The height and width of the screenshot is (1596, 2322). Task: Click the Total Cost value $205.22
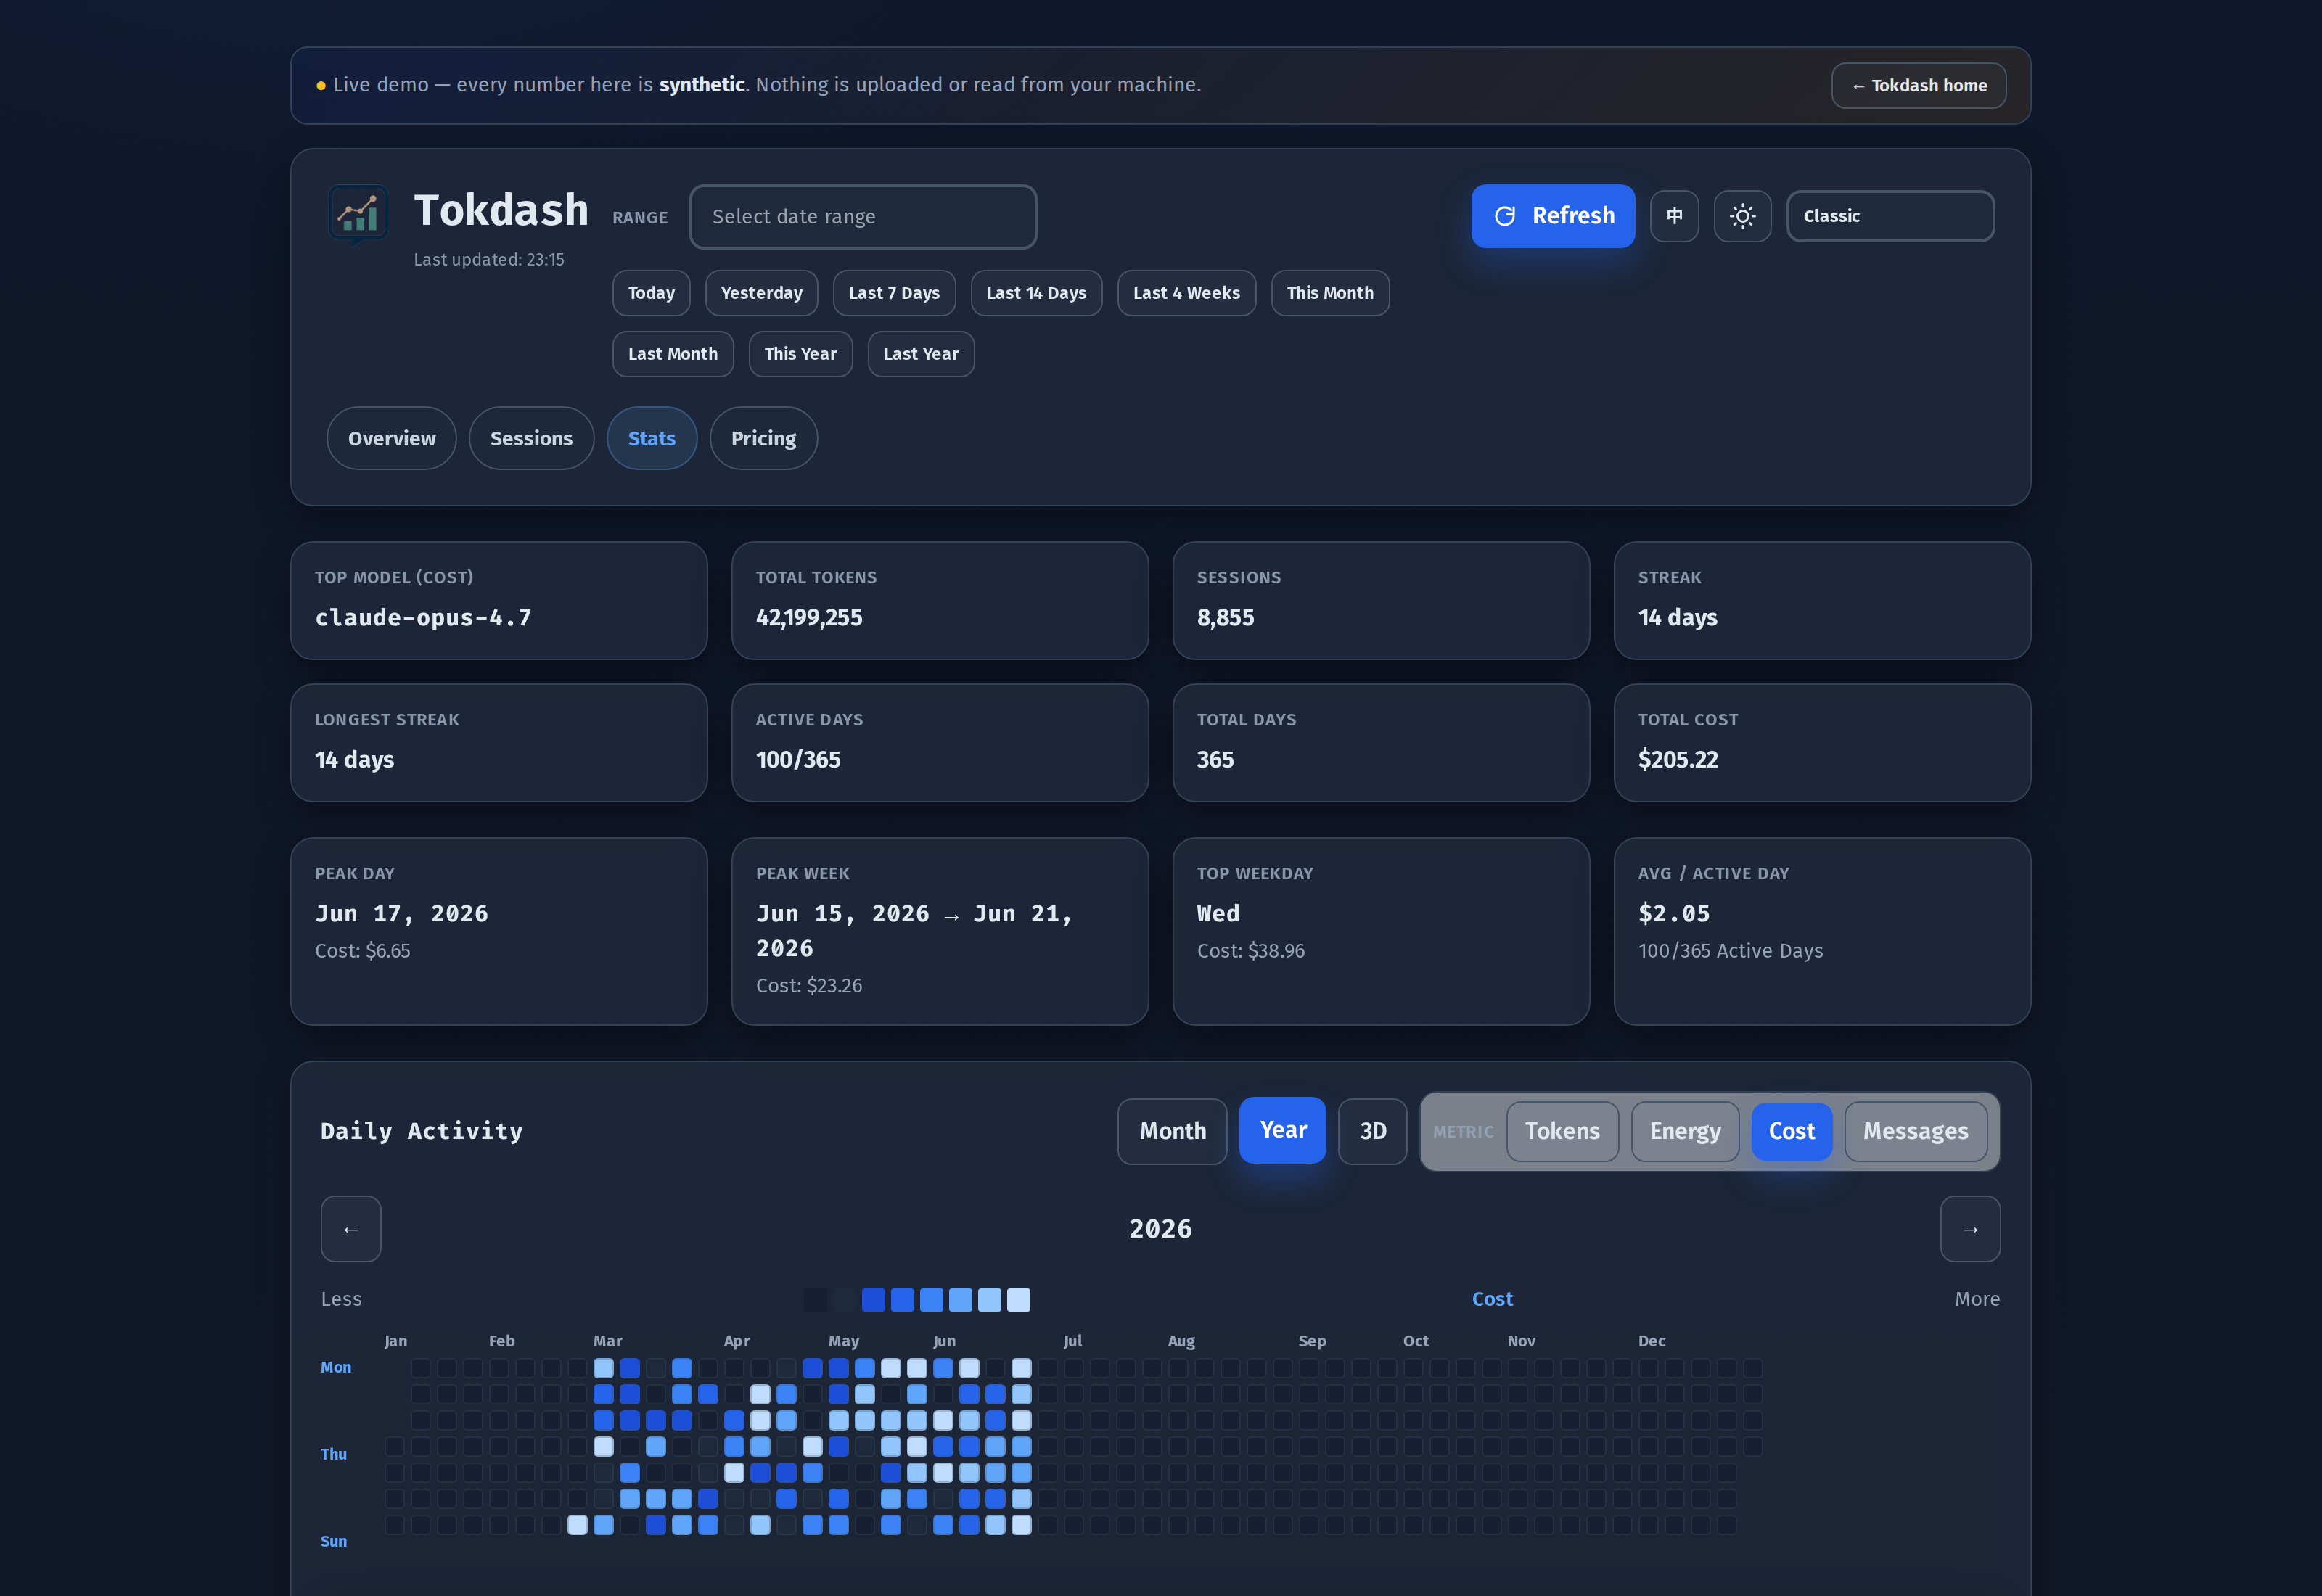click(1678, 760)
